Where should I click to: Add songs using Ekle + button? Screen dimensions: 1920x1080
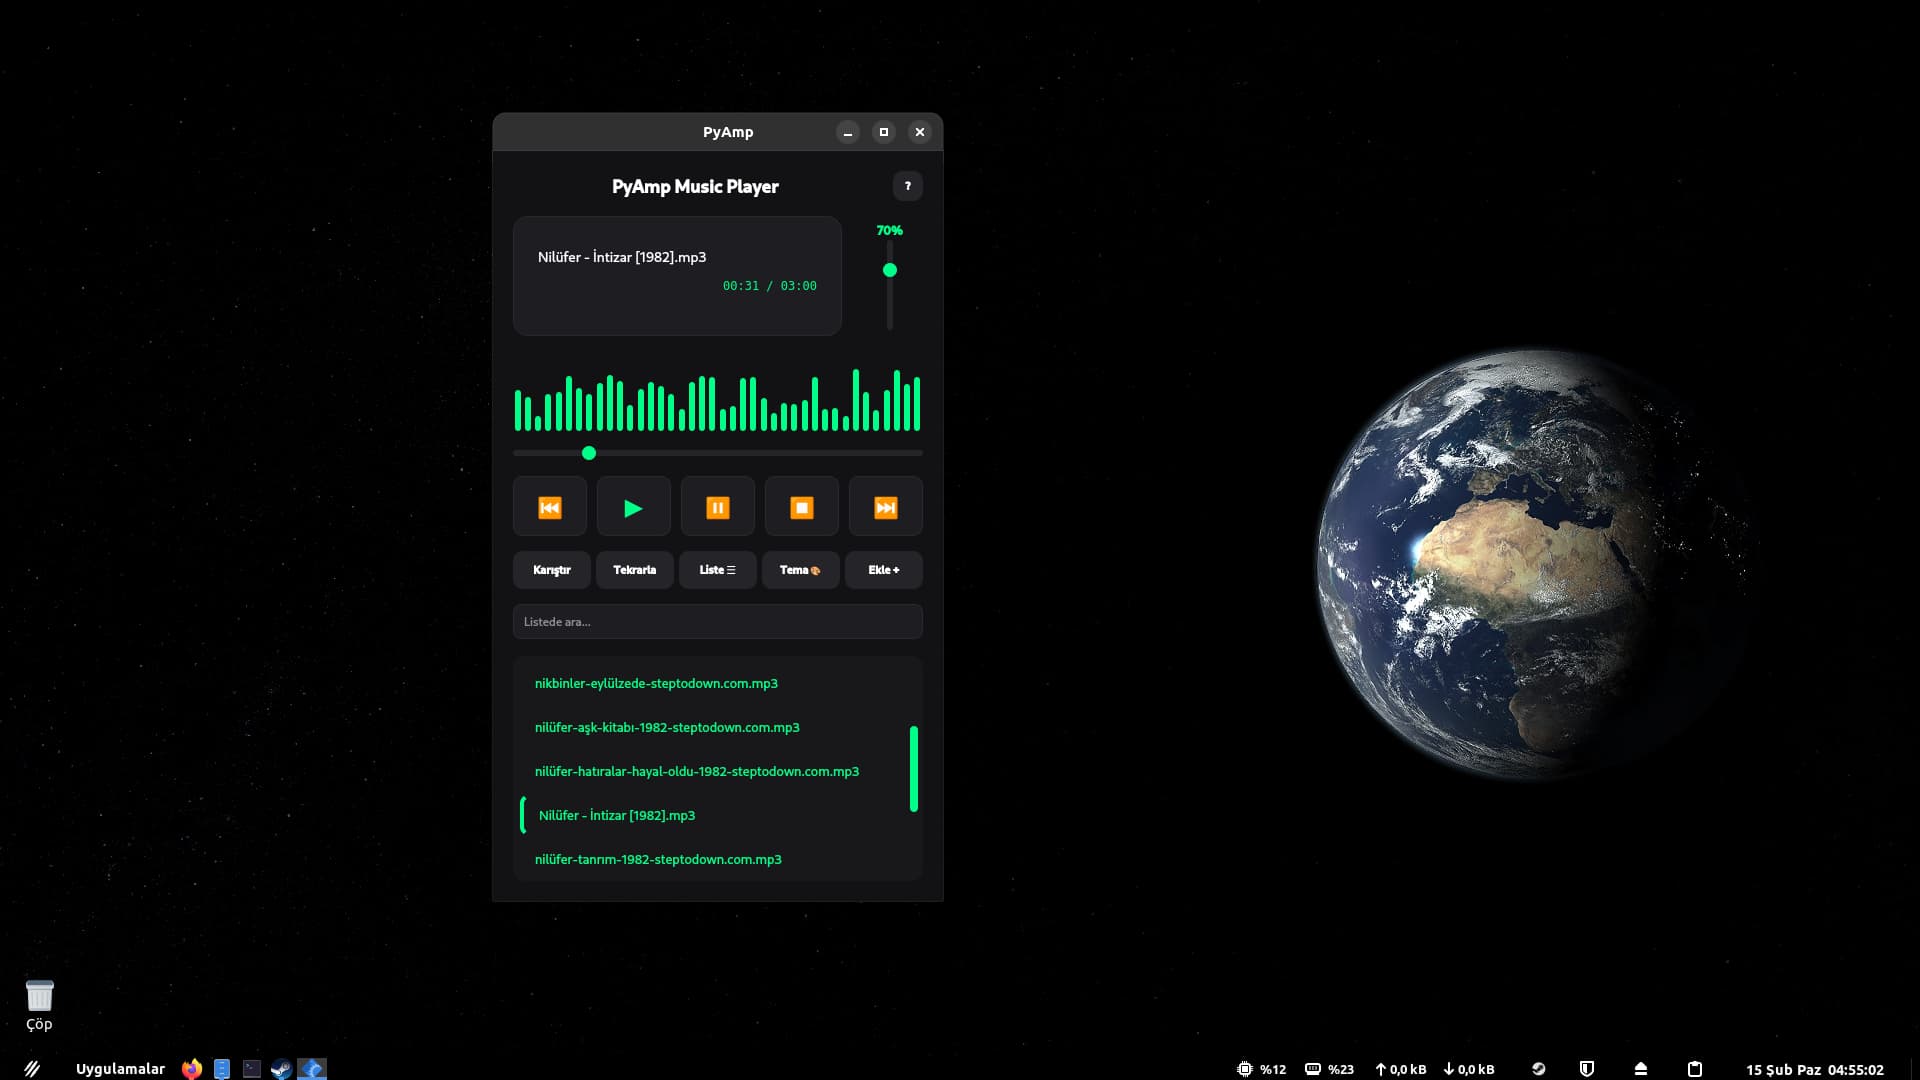883,570
